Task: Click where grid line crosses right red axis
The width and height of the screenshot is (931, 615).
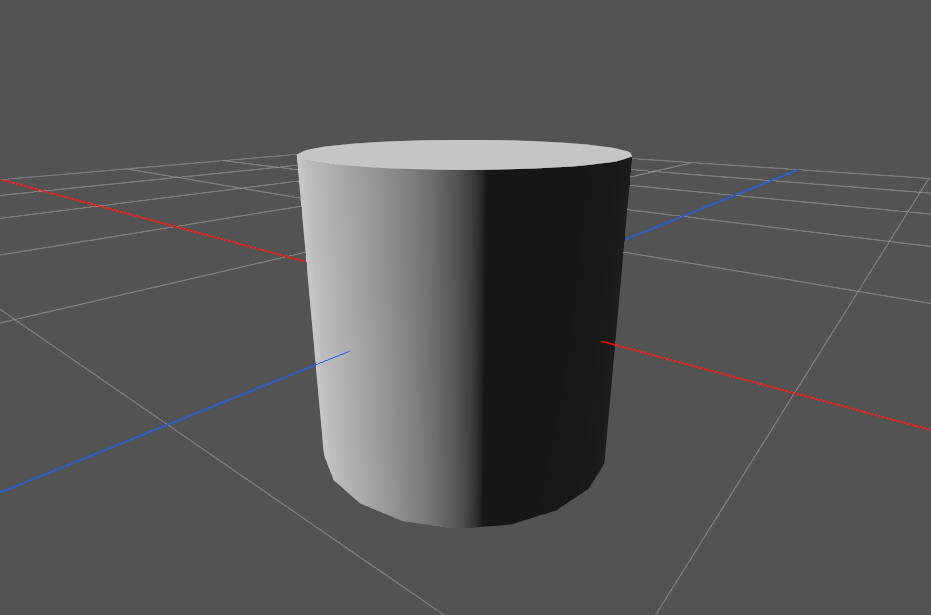Action: tap(795, 393)
